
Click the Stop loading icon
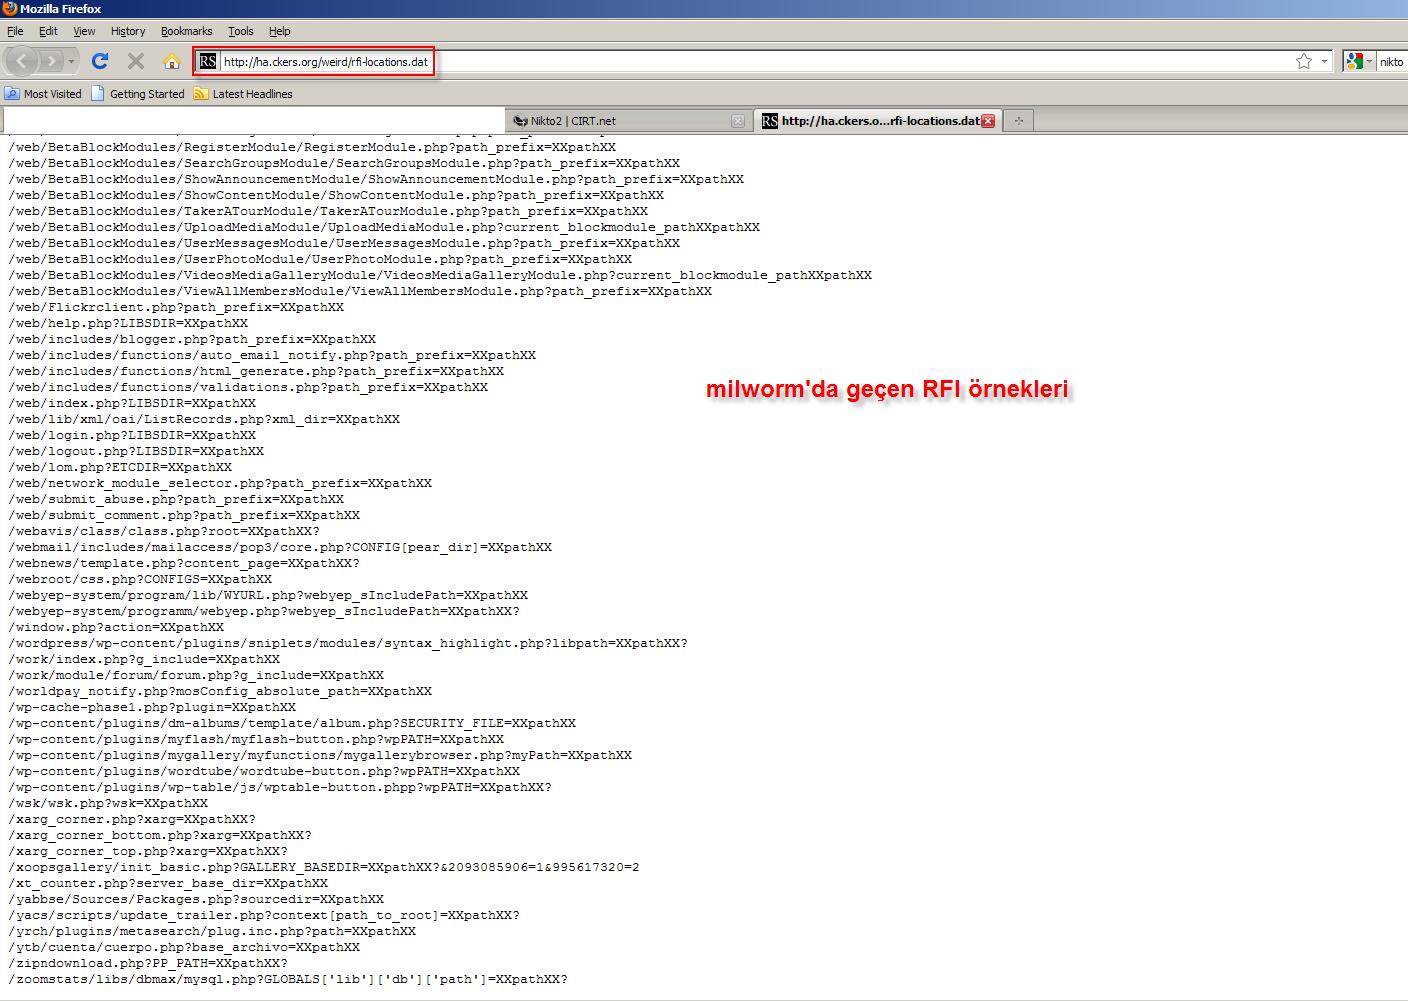point(136,62)
